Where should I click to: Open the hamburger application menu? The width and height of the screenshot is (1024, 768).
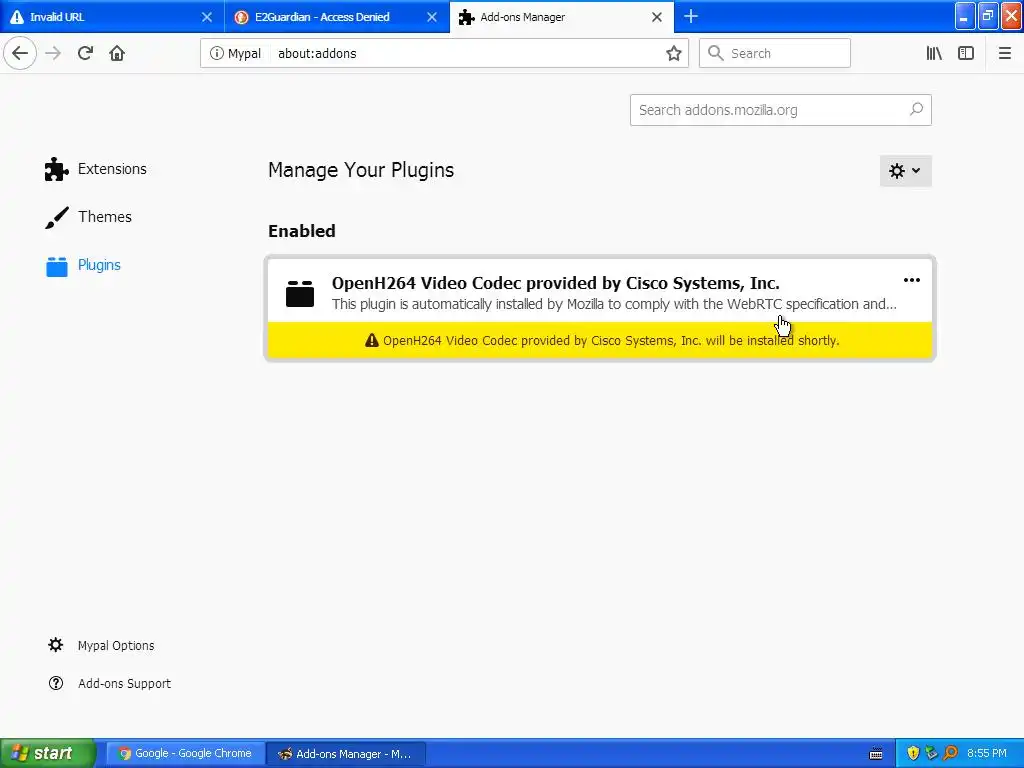tap(1004, 53)
